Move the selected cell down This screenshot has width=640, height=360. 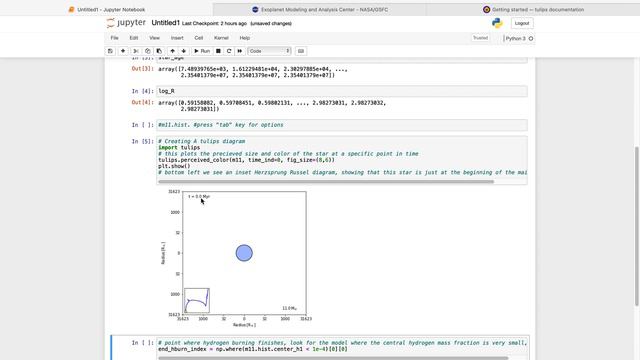[184, 51]
